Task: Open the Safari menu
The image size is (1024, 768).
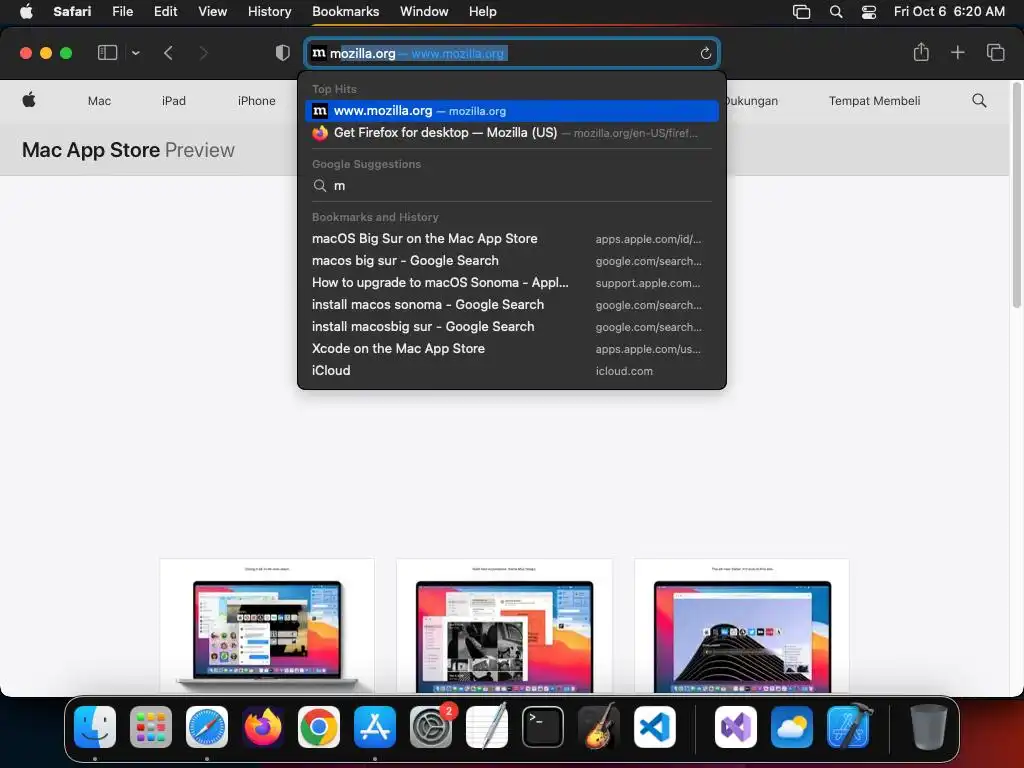Action: tap(72, 12)
